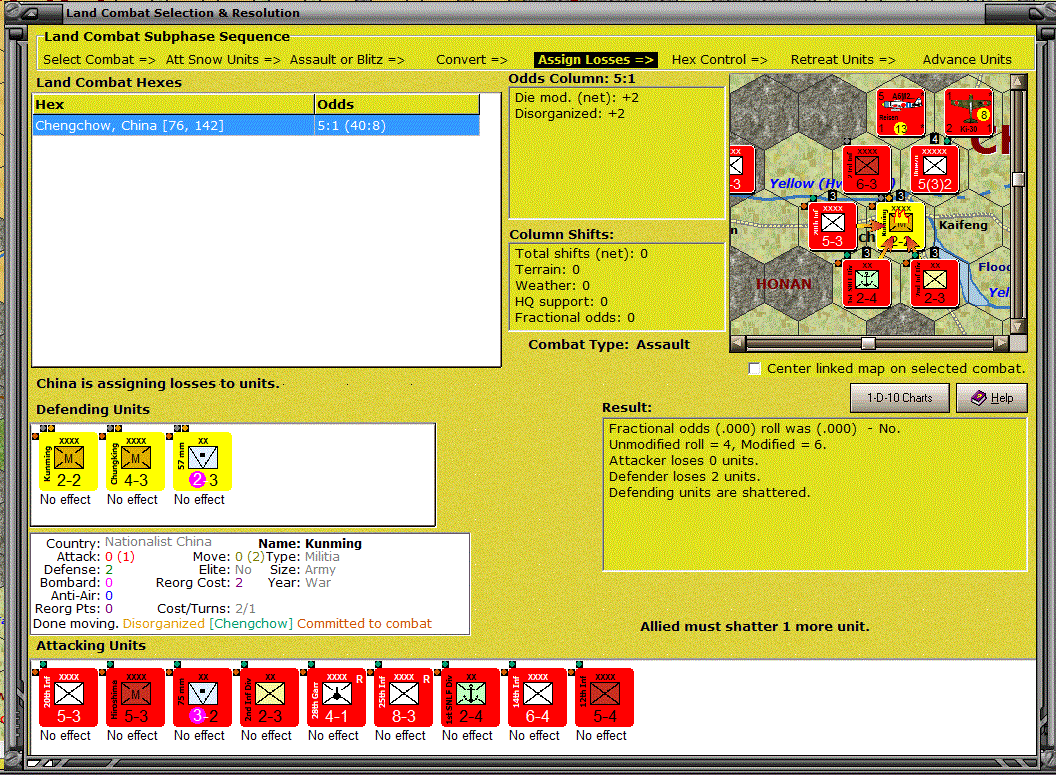The height and width of the screenshot is (775, 1056).
Task: Click the Ki-30 aircraft counter on the map
Action: [968, 112]
